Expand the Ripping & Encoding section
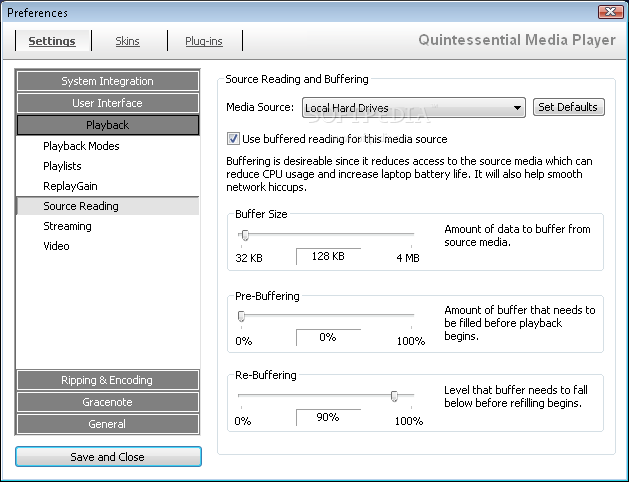The height and width of the screenshot is (482, 629). pyautogui.click(x=108, y=380)
